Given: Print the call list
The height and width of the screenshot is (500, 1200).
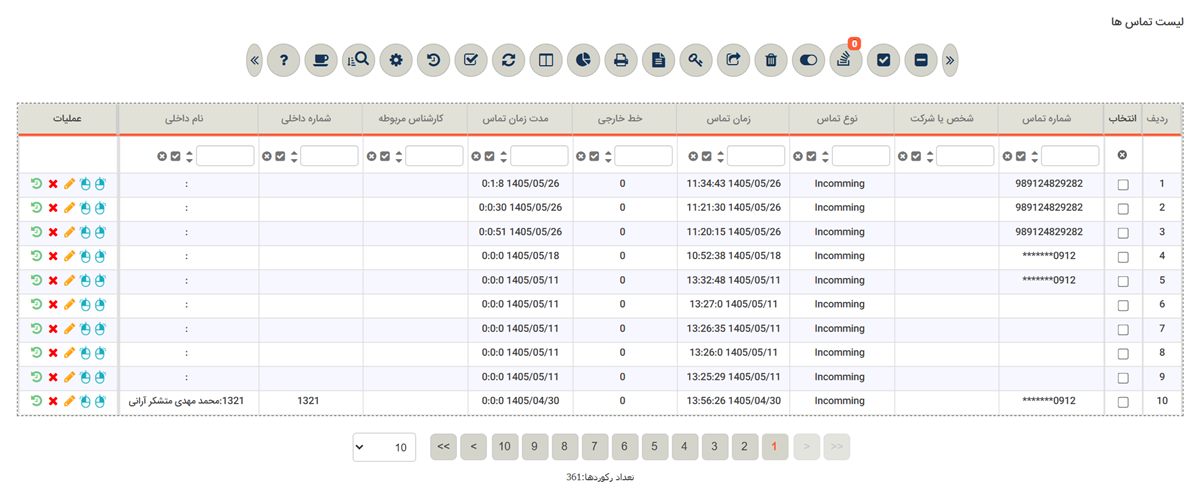Looking at the screenshot, I should 620,60.
